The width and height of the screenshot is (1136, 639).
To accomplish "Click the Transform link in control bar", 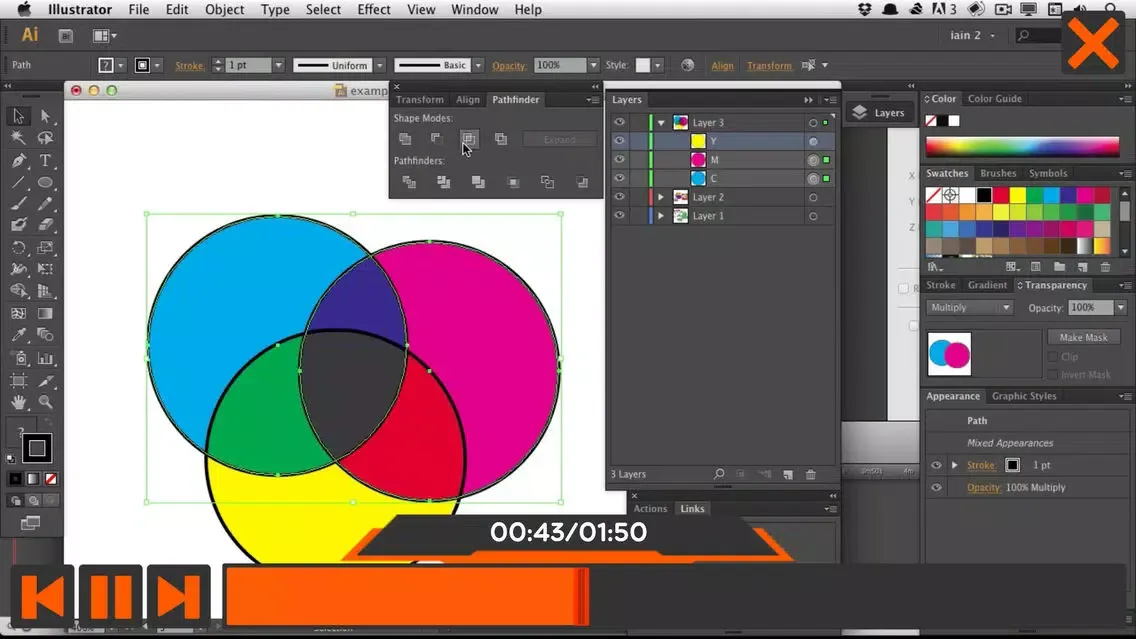I will [769, 65].
